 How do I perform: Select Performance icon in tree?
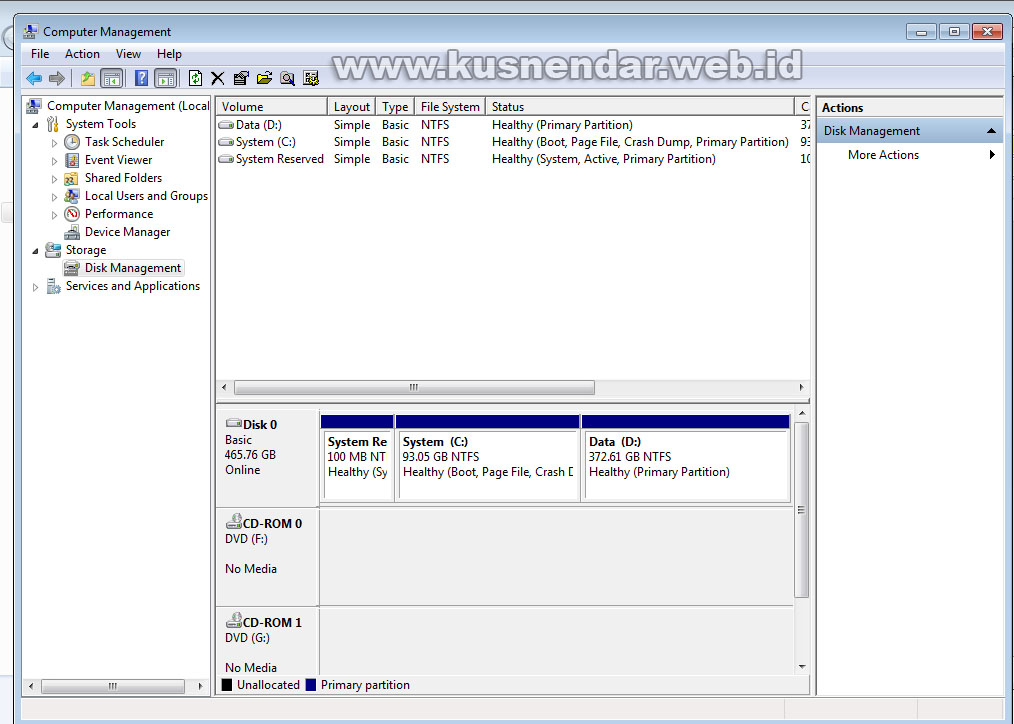tap(72, 214)
